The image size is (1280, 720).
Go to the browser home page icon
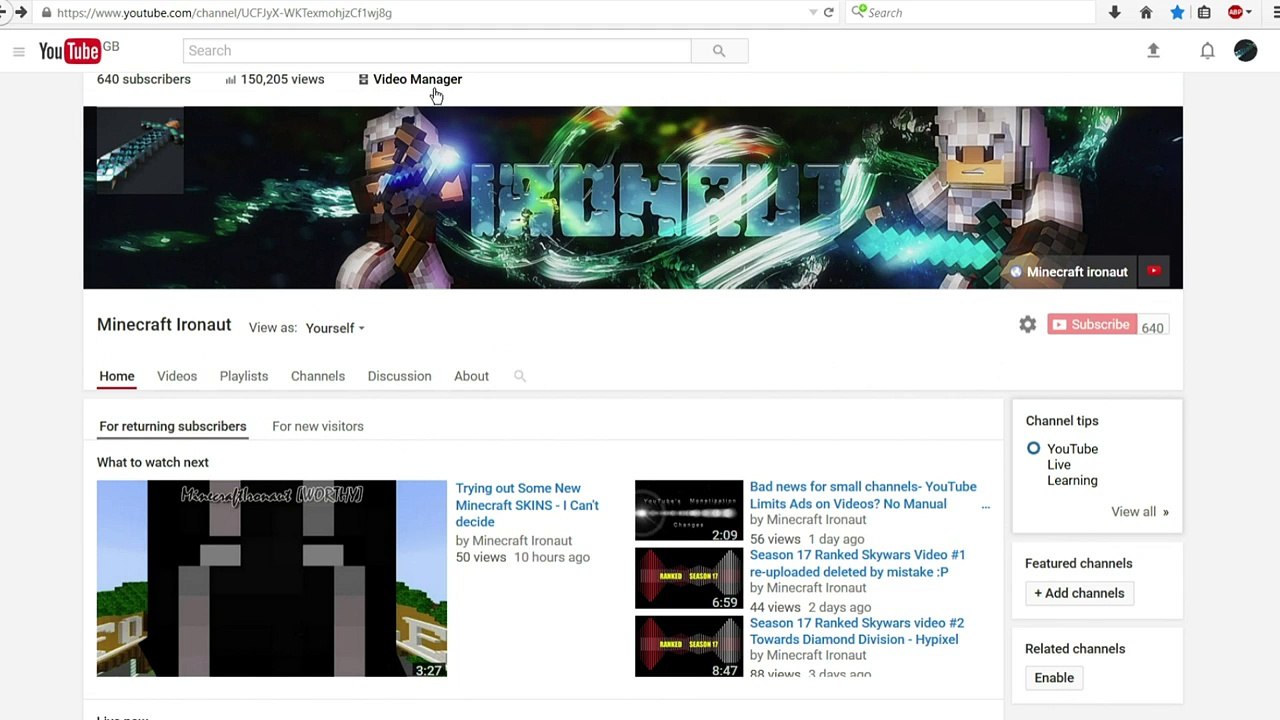pyautogui.click(x=1146, y=13)
